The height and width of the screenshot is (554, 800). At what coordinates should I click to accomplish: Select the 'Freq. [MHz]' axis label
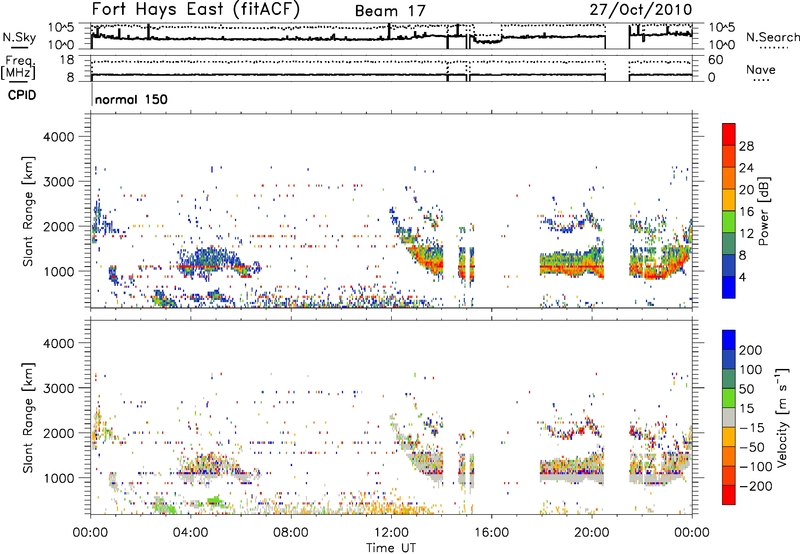(x=19, y=67)
